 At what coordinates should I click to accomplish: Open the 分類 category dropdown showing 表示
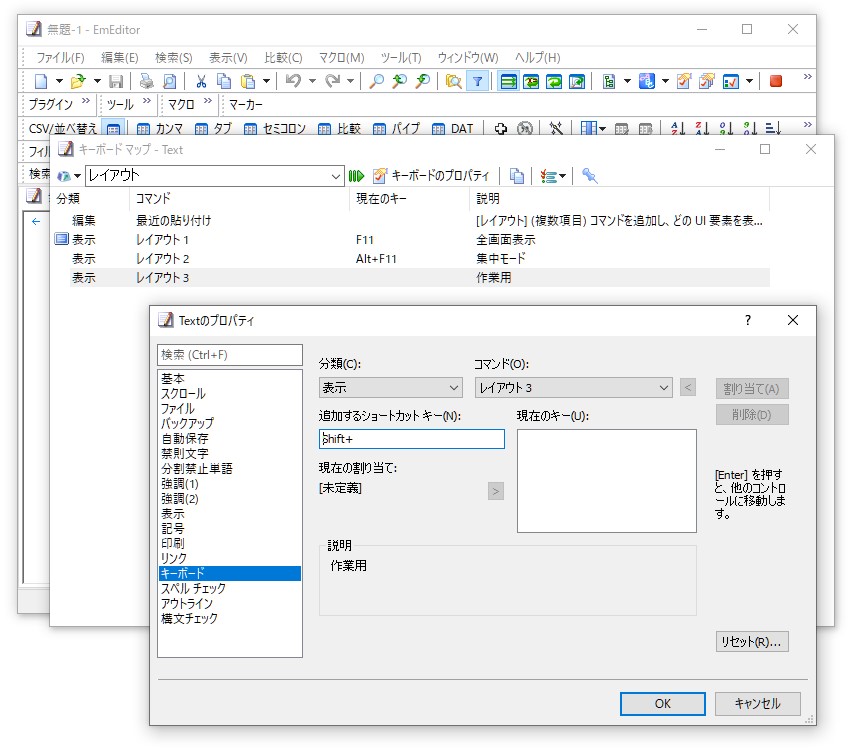[x=391, y=388]
